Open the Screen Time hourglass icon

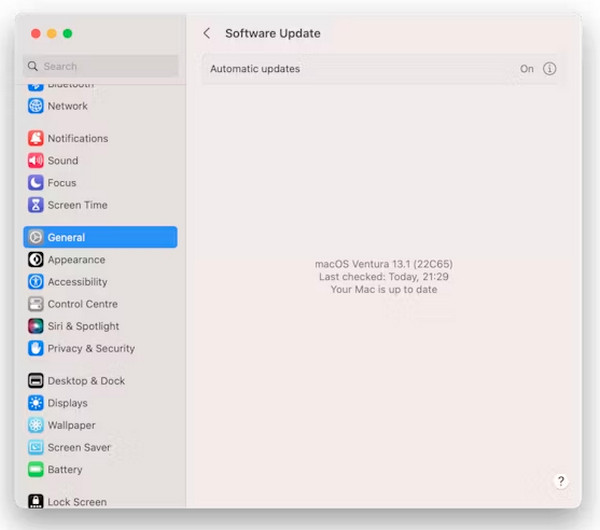tap(36, 205)
